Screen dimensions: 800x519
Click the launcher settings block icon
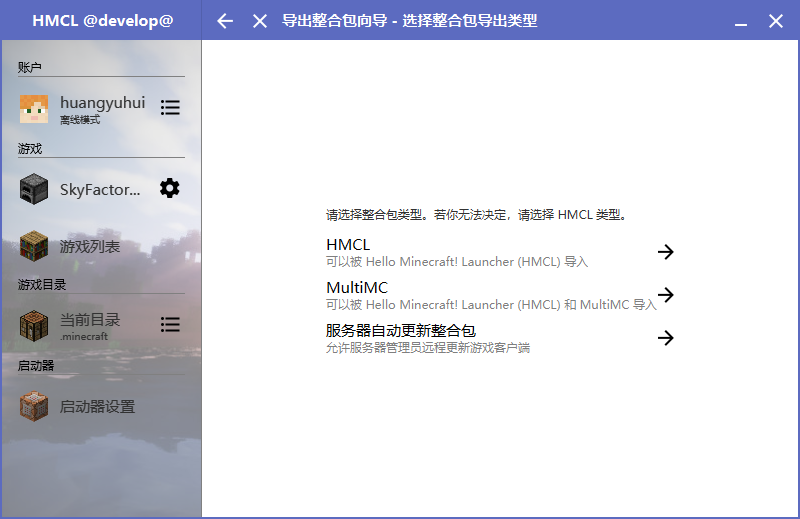34,407
